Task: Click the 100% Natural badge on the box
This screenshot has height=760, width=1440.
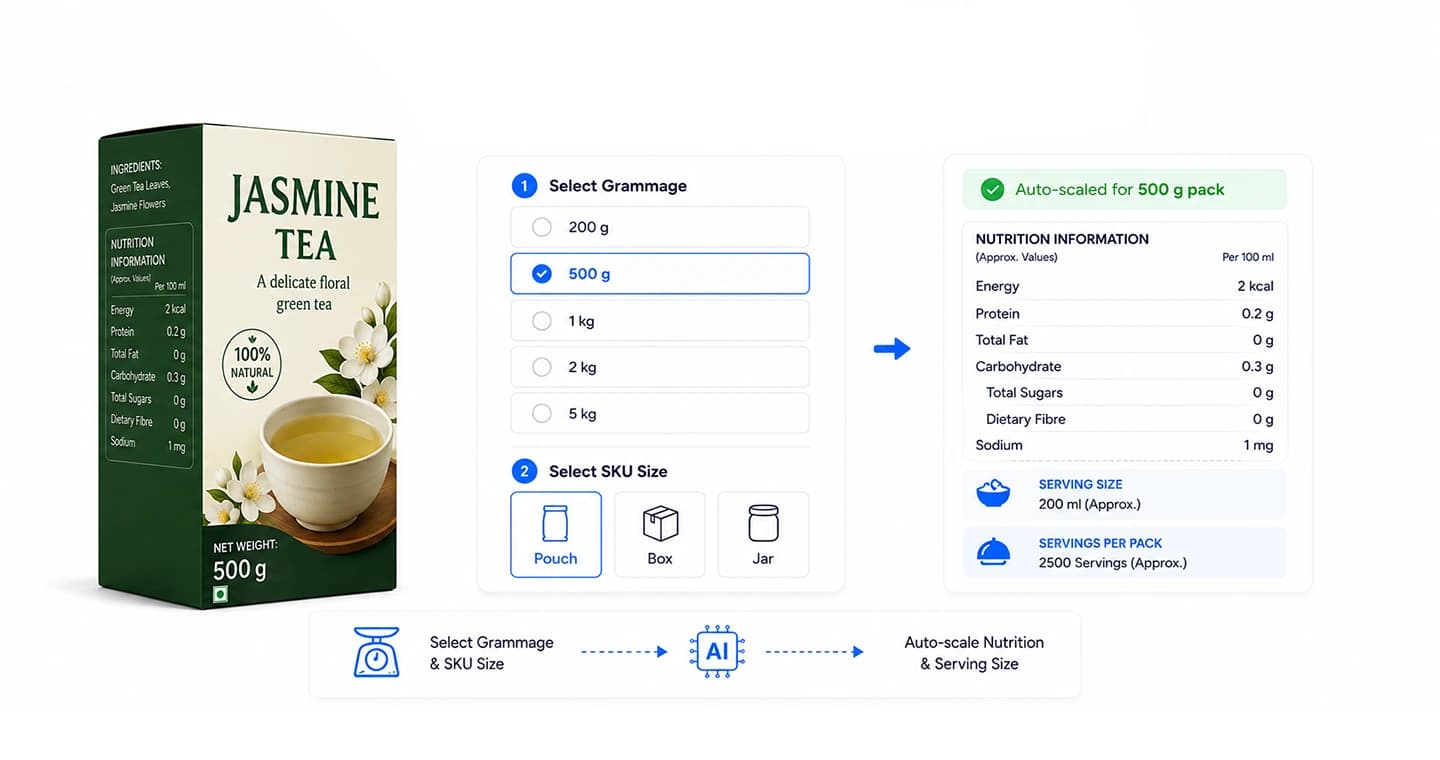Action: 252,363
